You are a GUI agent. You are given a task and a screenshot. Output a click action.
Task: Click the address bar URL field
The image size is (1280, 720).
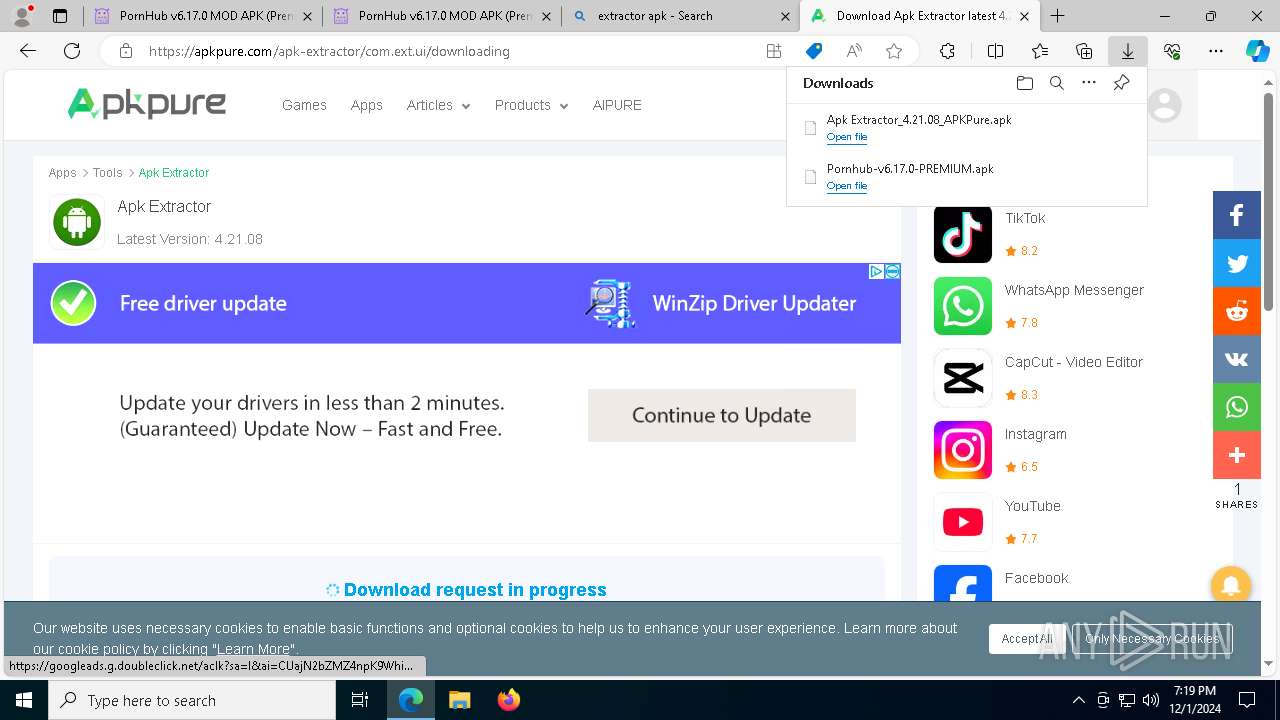450,51
